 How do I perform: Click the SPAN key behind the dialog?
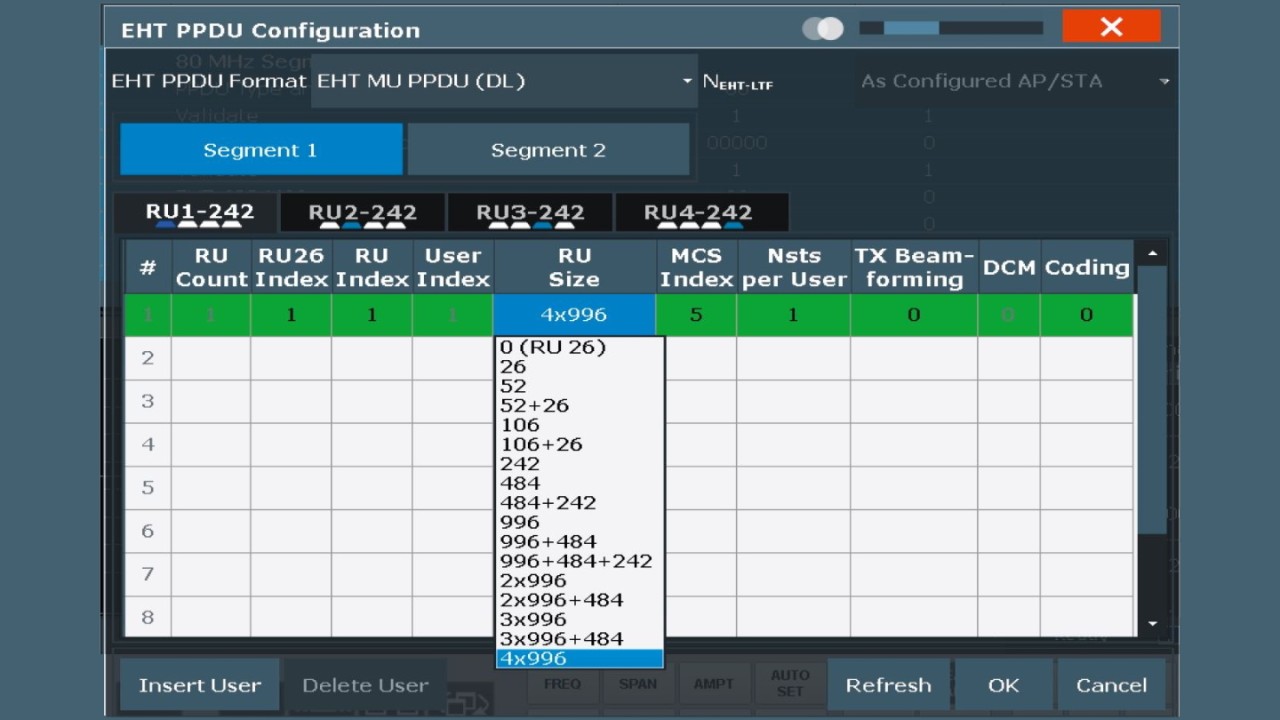click(638, 684)
